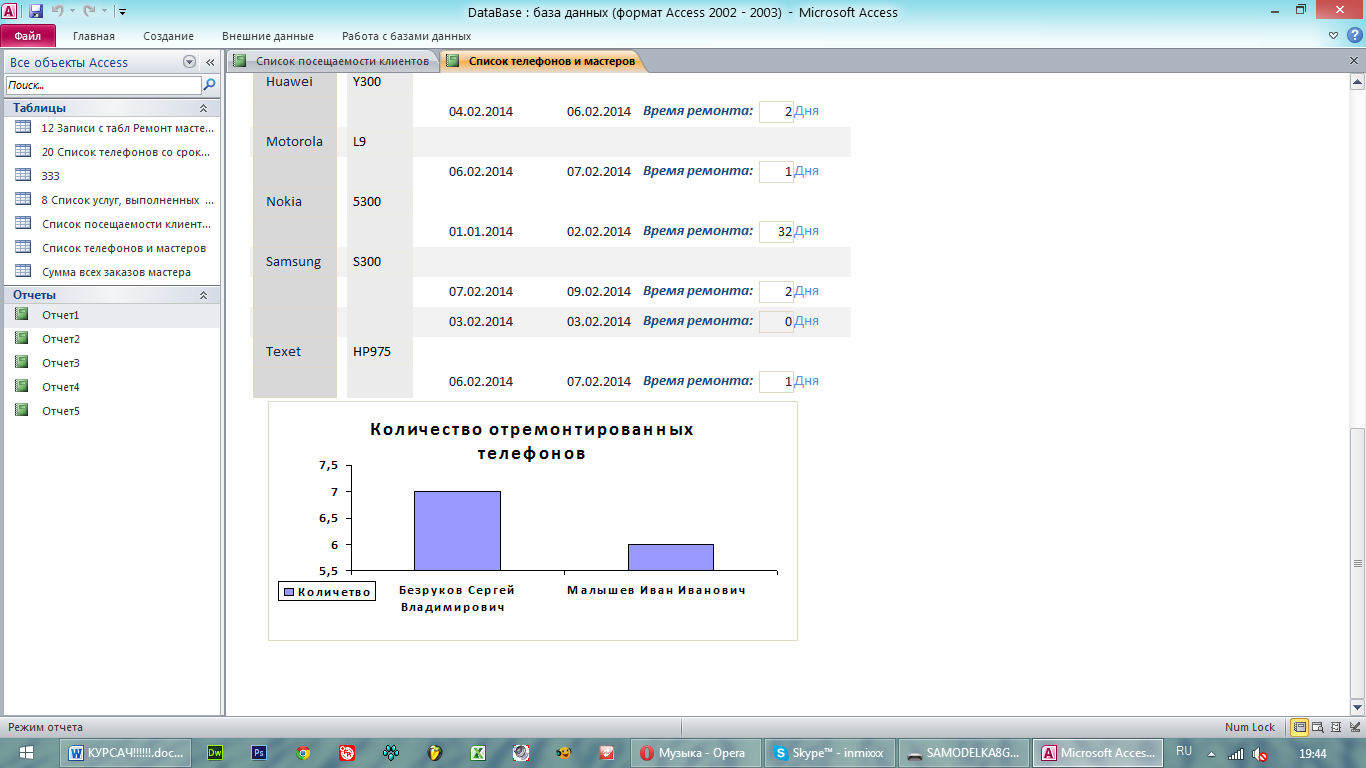Switch to the Главная ribbon tab

coord(94,36)
